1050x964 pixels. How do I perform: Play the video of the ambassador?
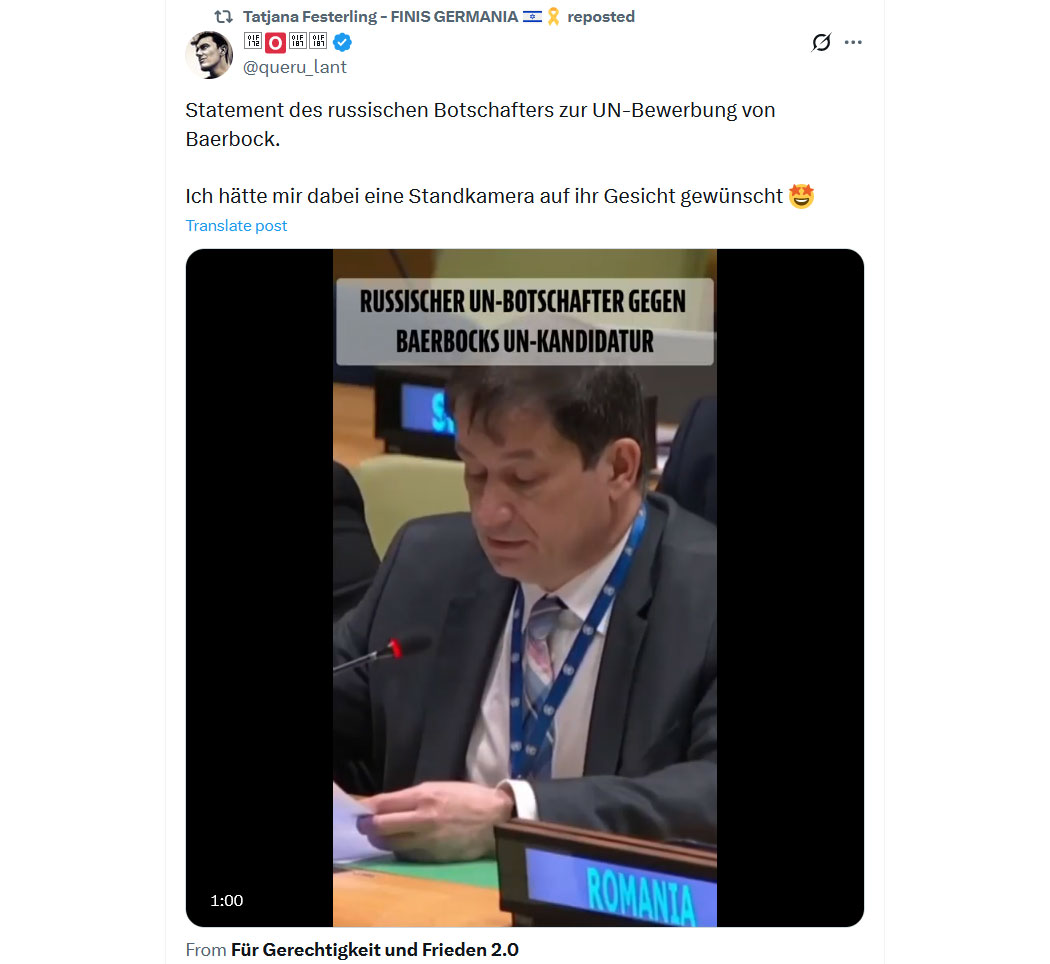tap(524, 588)
